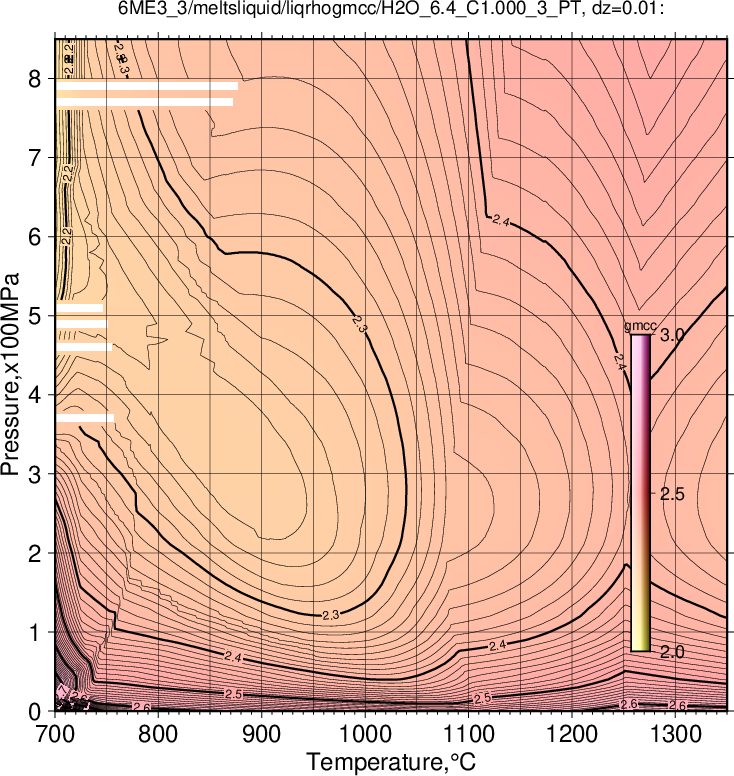Click the 2.2 contour label near 700 MPa
This screenshot has height=776, width=734.
pyautogui.click(x=69, y=174)
